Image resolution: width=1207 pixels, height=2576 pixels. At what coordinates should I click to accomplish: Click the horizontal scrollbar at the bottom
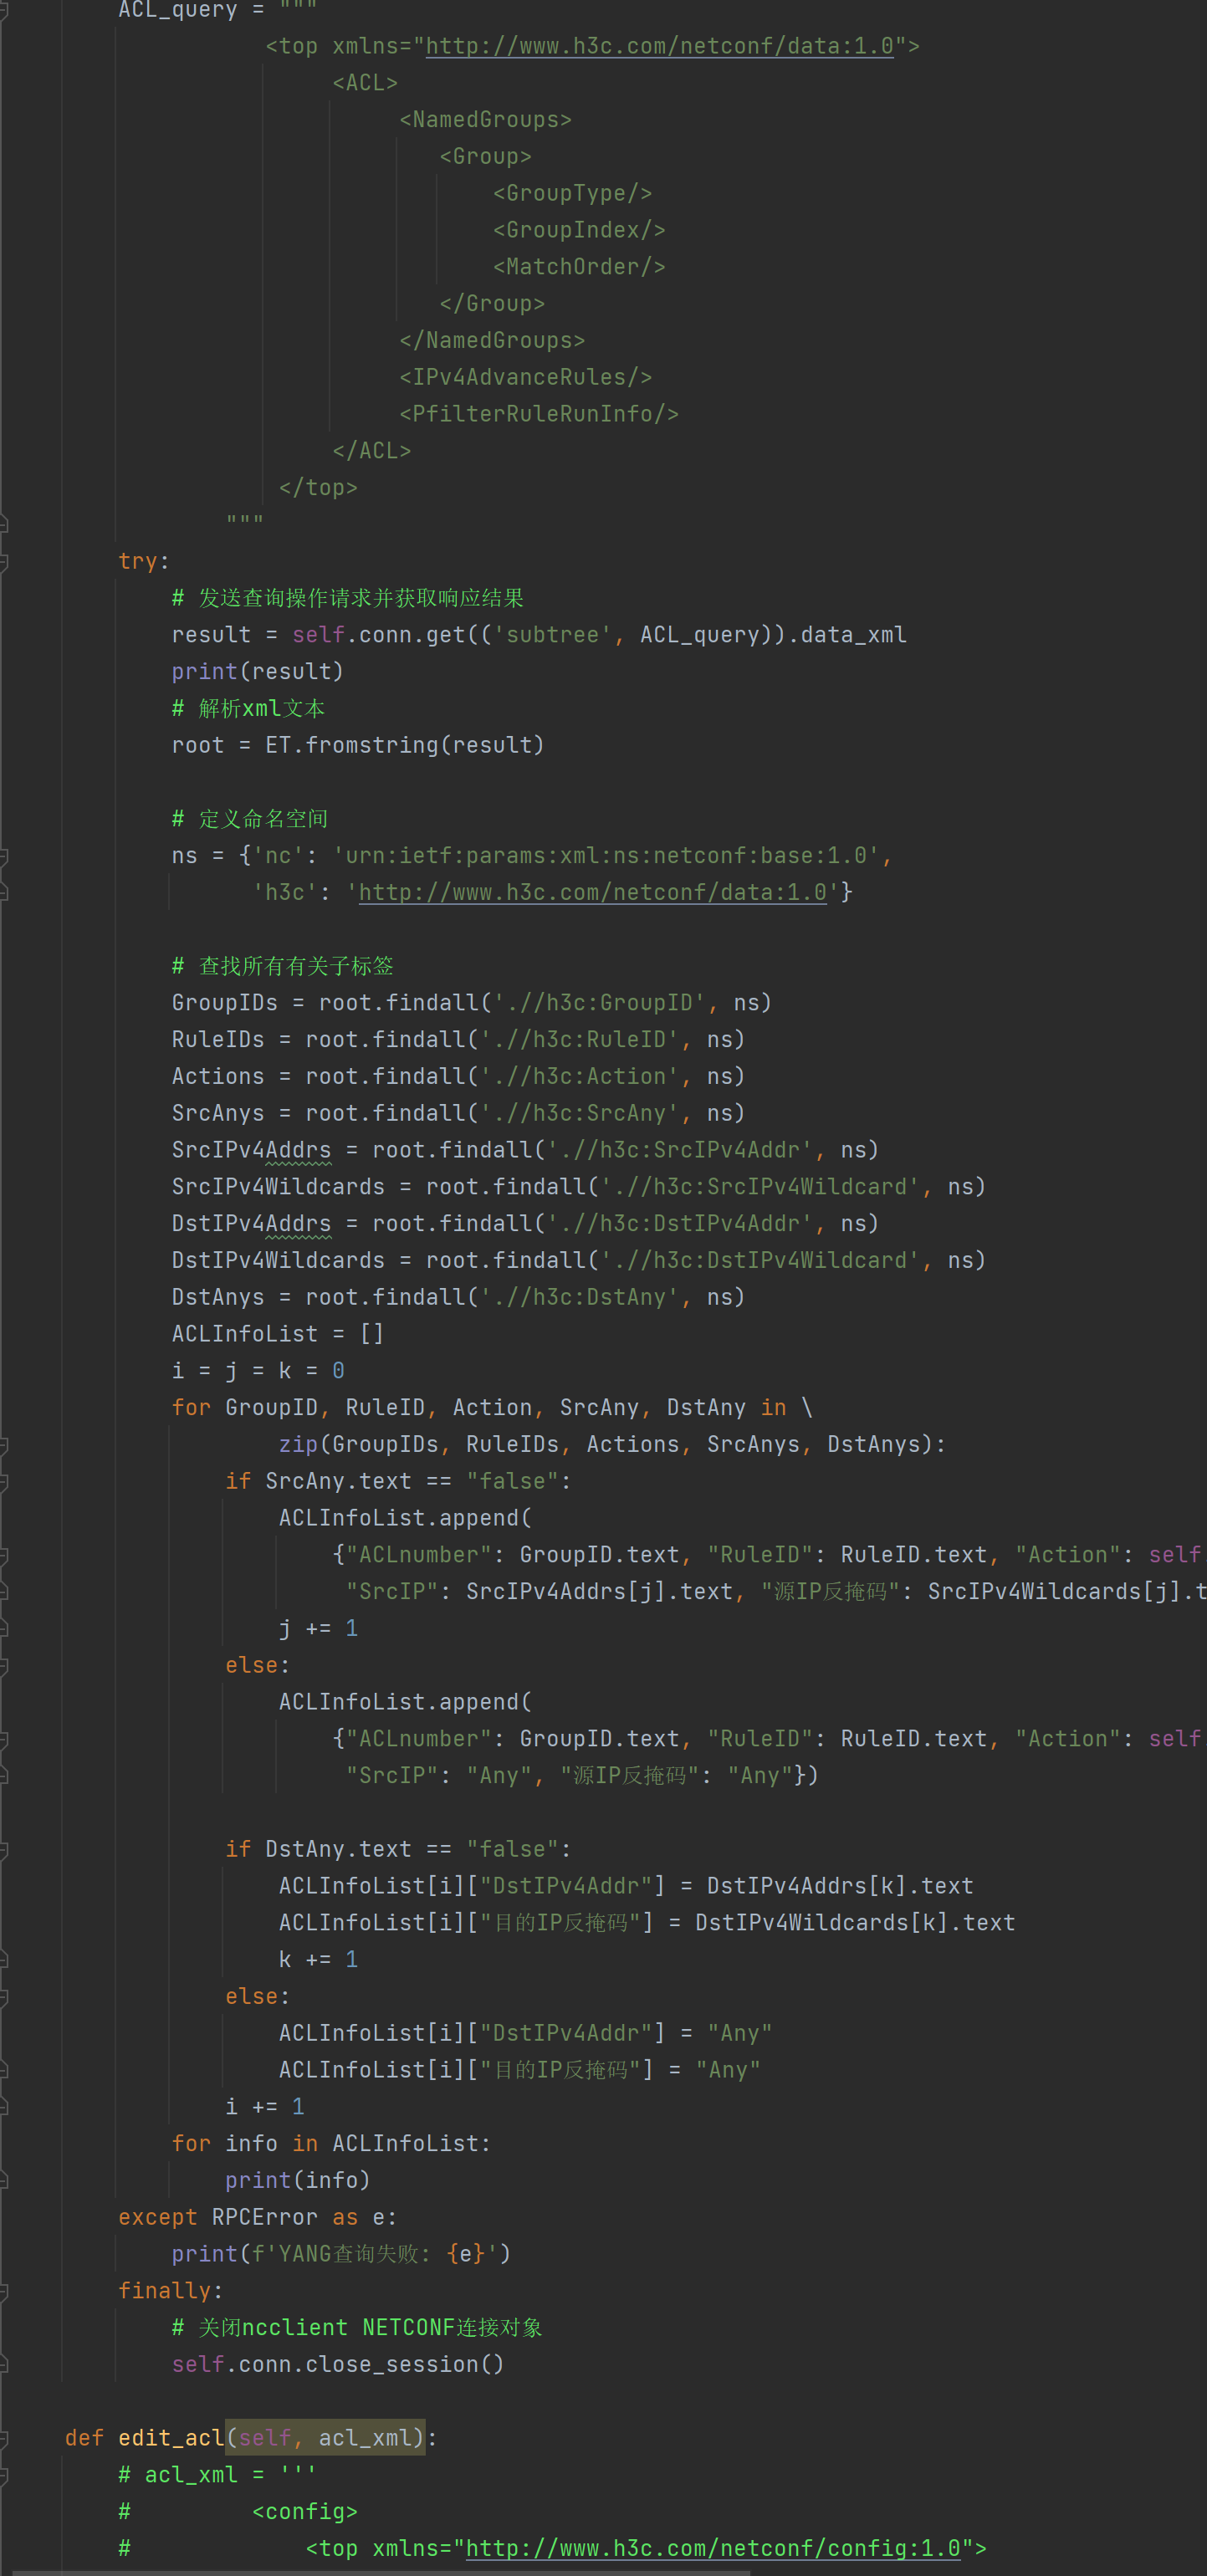tap(380, 2572)
